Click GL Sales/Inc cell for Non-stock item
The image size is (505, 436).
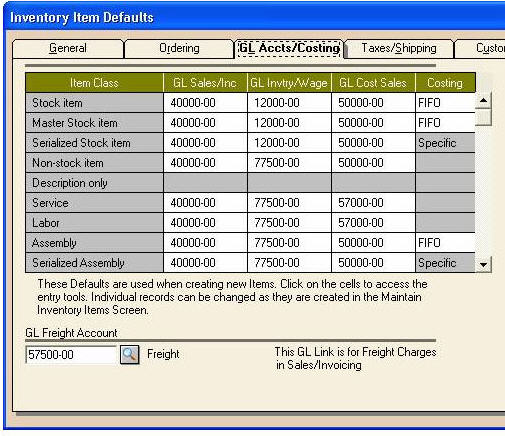[205, 163]
